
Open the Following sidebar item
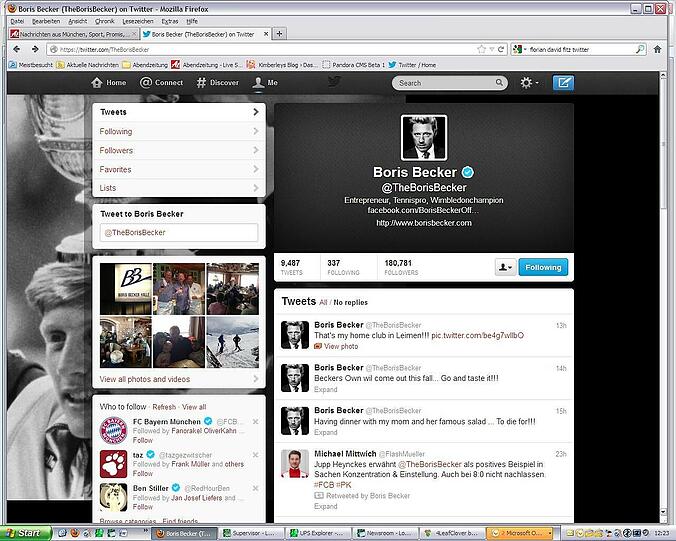(x=179, y=131)
